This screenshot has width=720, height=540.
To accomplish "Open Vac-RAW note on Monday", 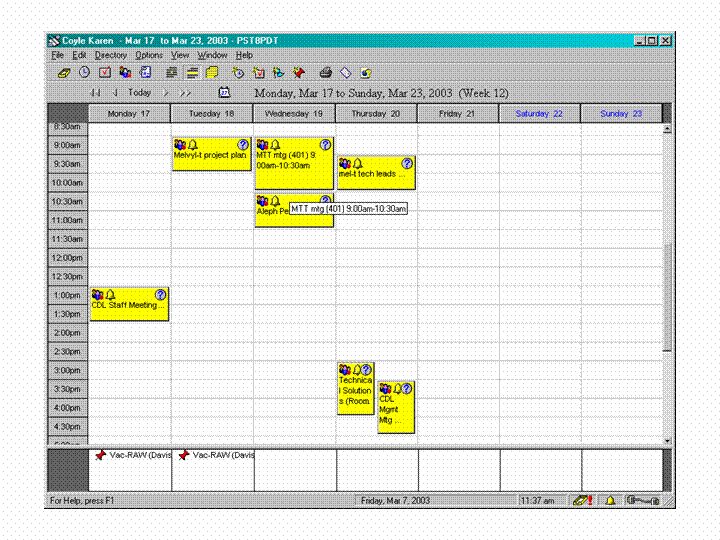I will coord(130,455).
